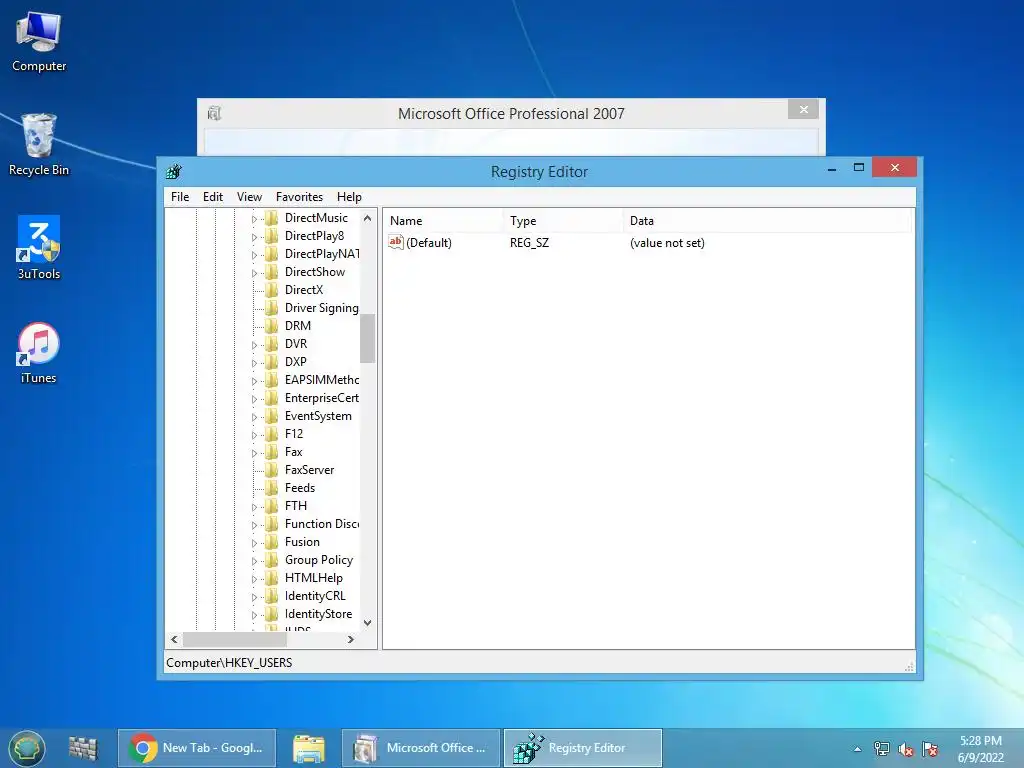The height and width of the screenshot is (768, 1024).
Task: Select the EnterpriseCert key
Action: point(321,398)
